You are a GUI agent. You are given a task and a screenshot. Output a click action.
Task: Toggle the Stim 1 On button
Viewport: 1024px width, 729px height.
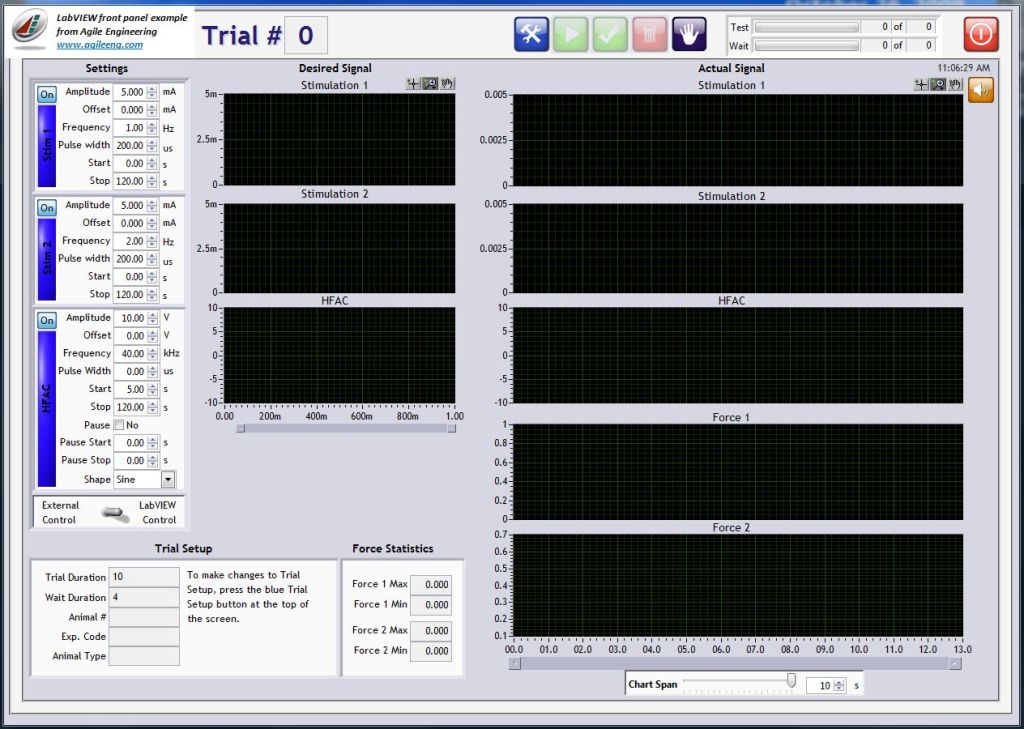47,95
